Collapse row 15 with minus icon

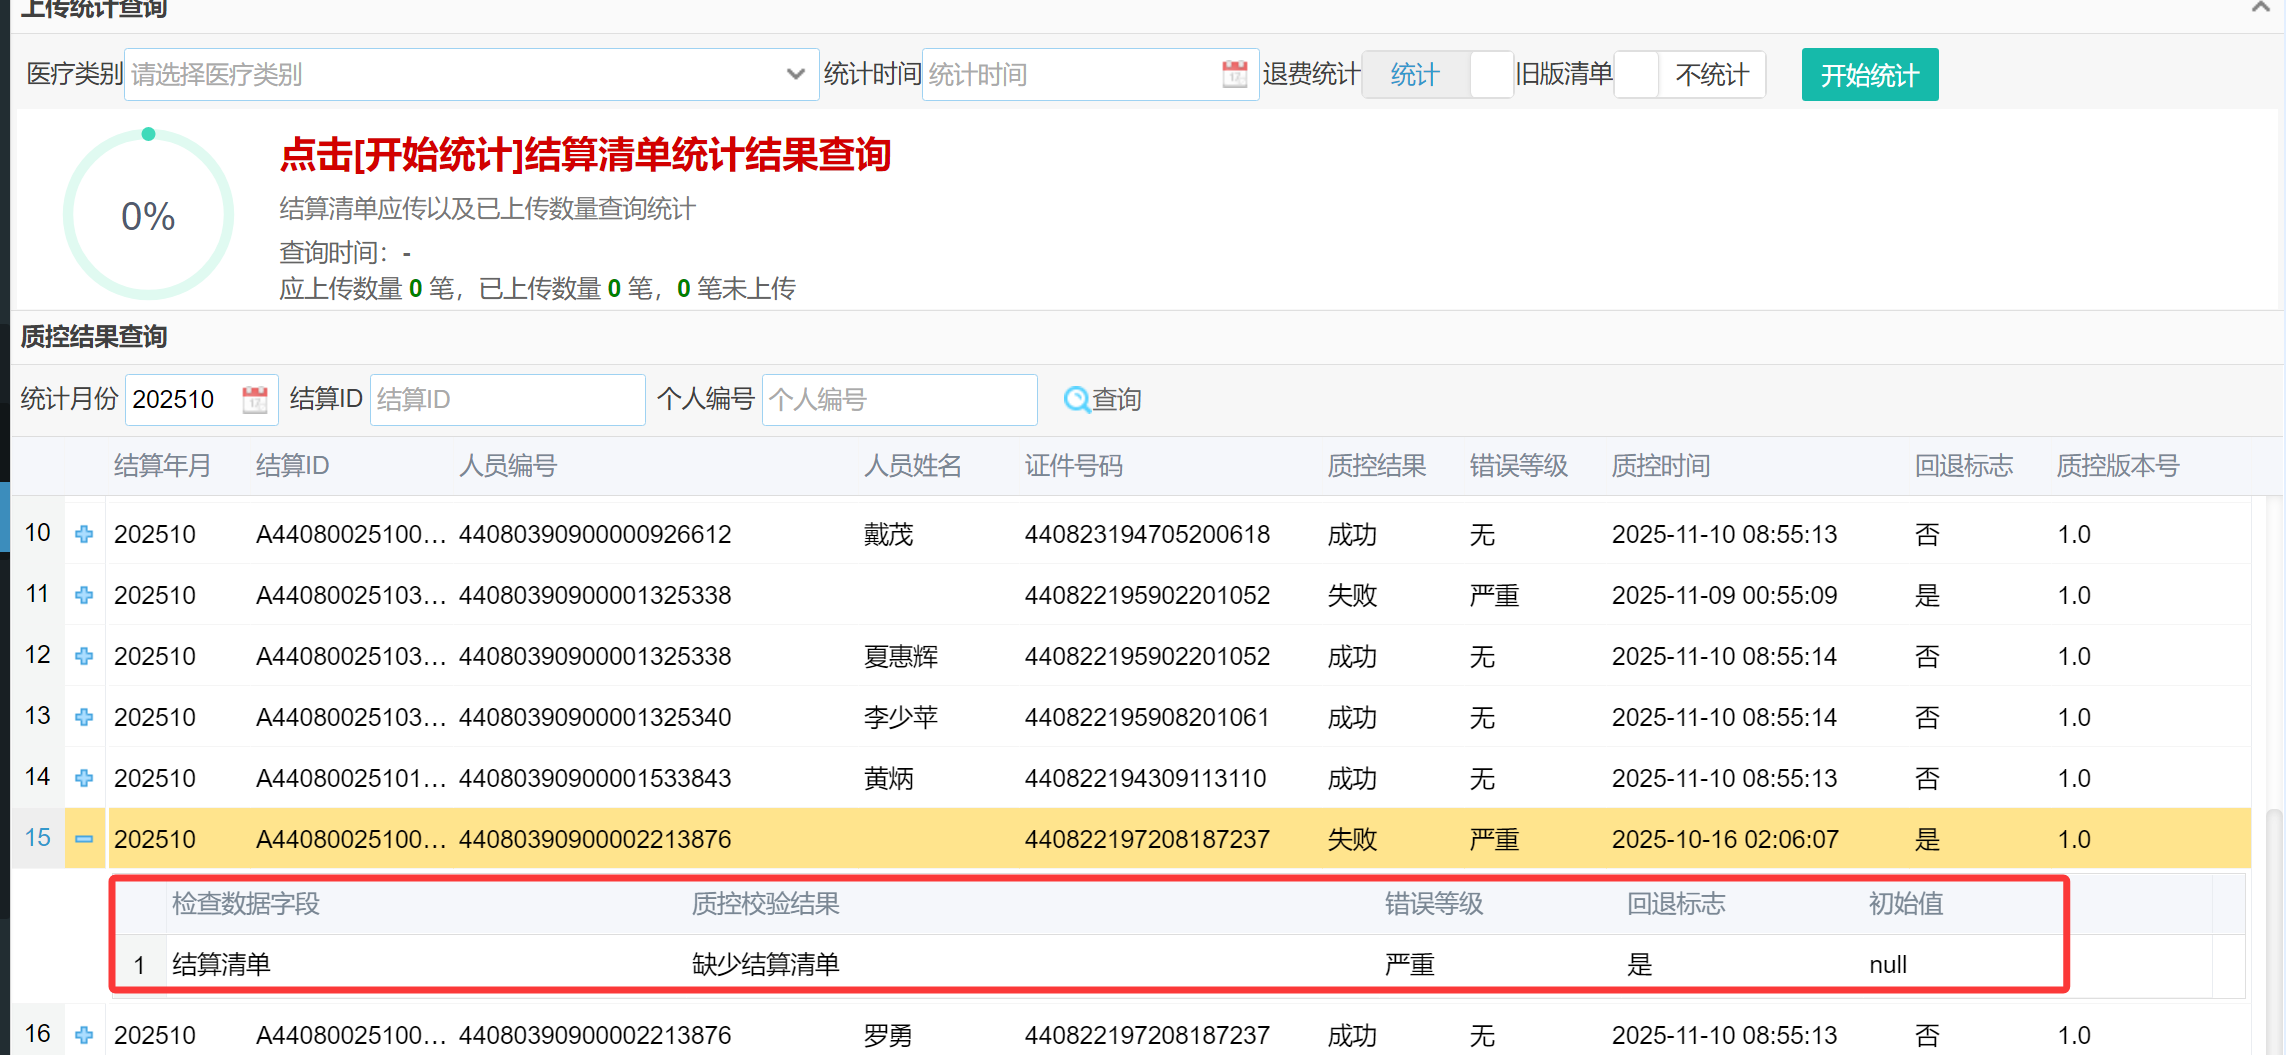[84, 839]
